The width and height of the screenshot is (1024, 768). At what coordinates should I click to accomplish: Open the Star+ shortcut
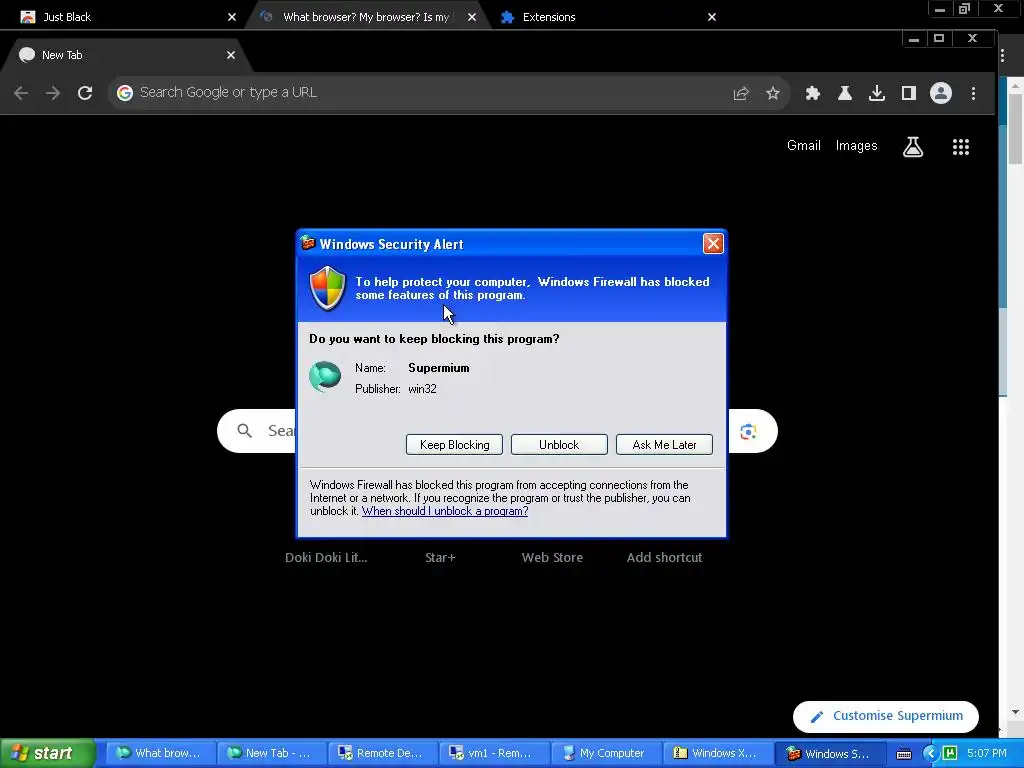click(440, 558)
